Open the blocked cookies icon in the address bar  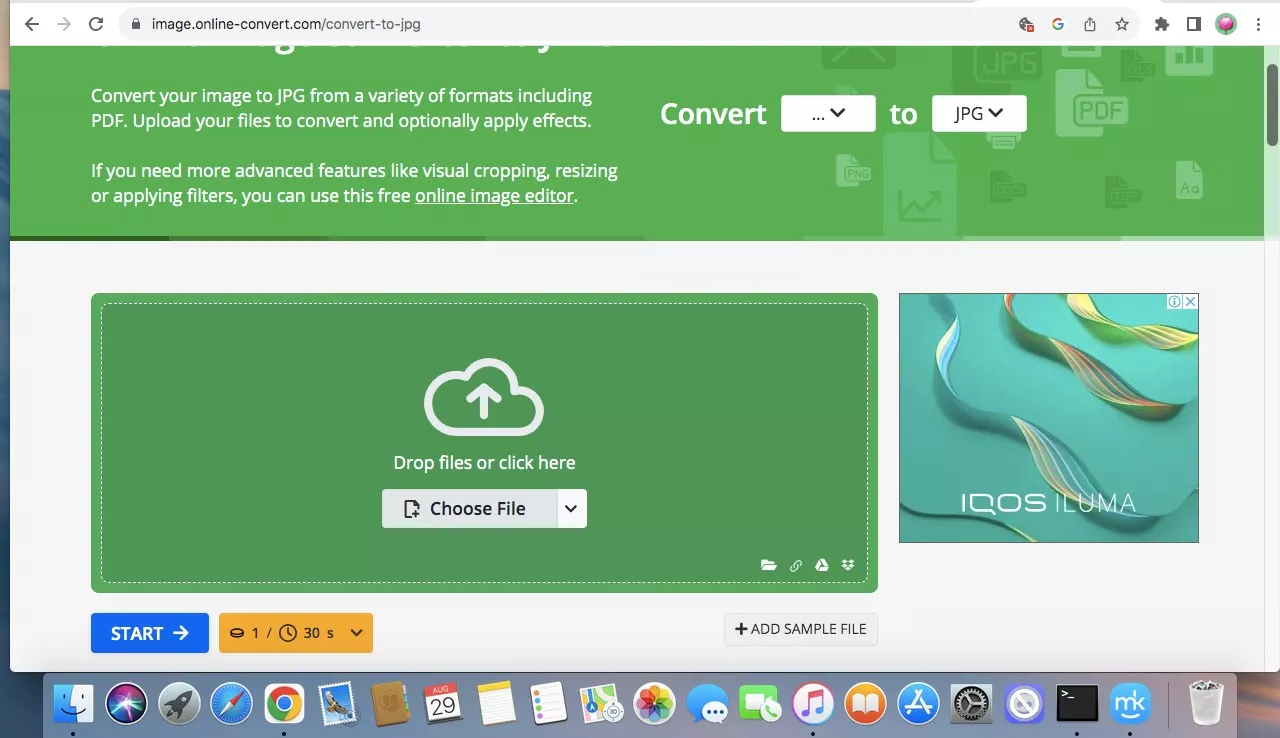(x=1026, y=24)
